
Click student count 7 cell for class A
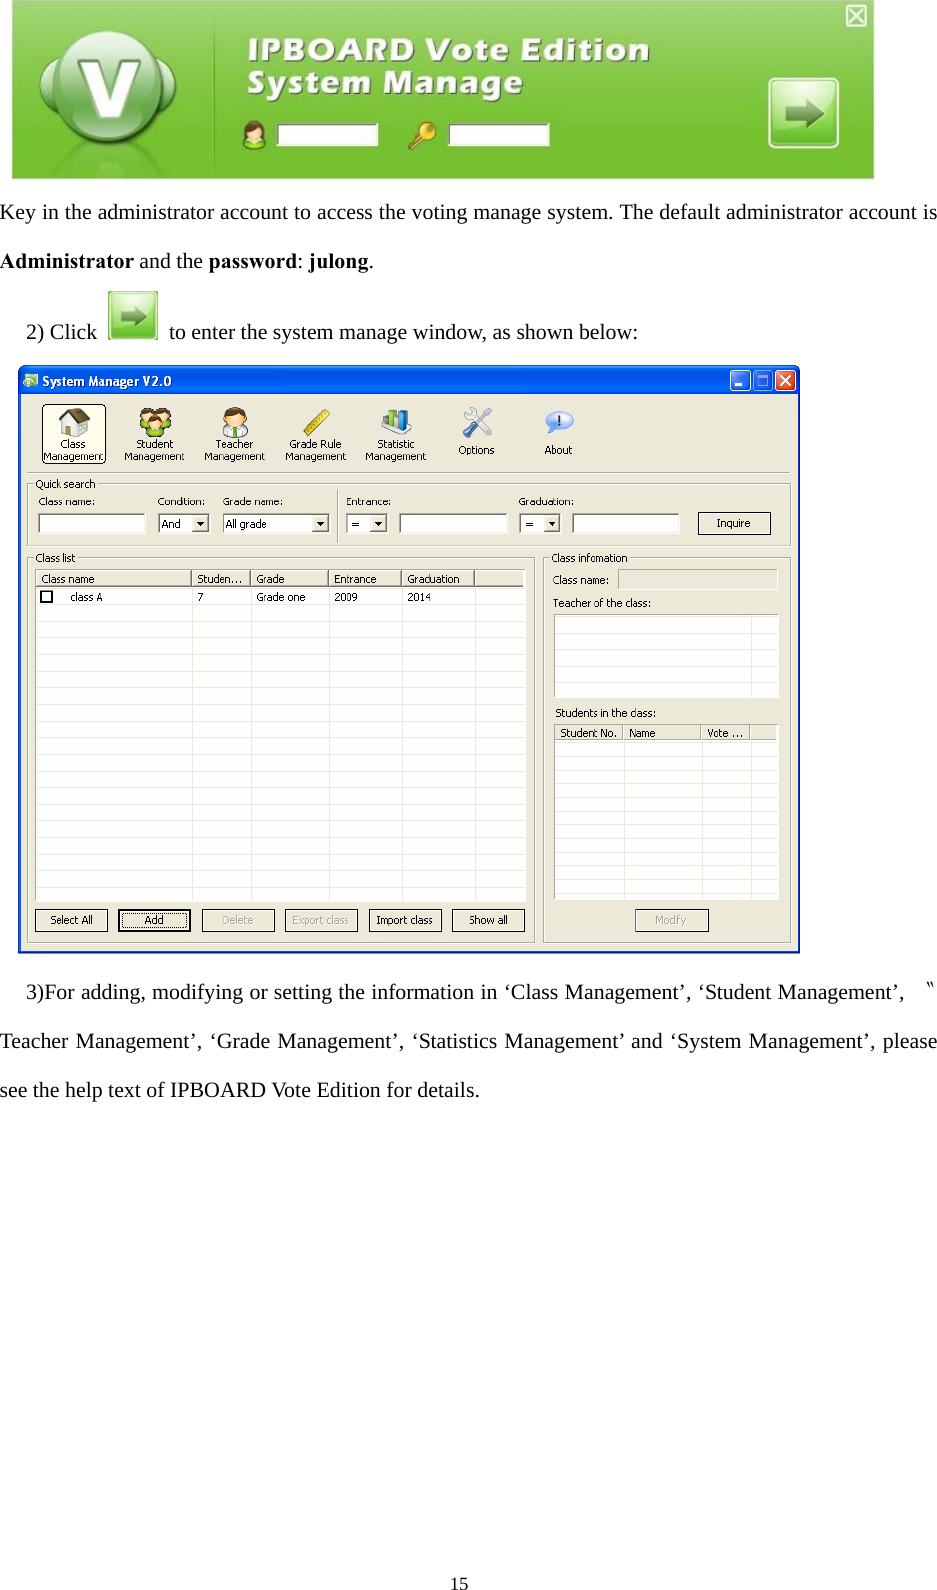pyautogui.click(x=201, y=597)
